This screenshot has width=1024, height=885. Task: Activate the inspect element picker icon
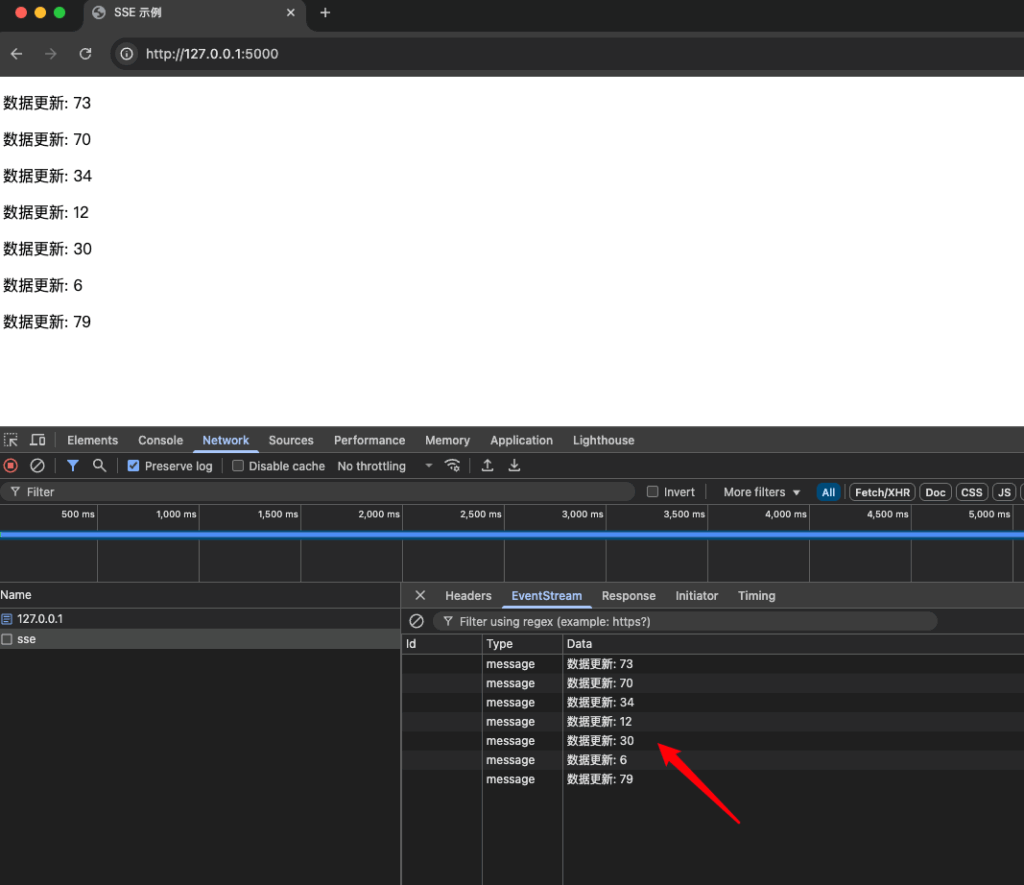click(x=11, y=440)
